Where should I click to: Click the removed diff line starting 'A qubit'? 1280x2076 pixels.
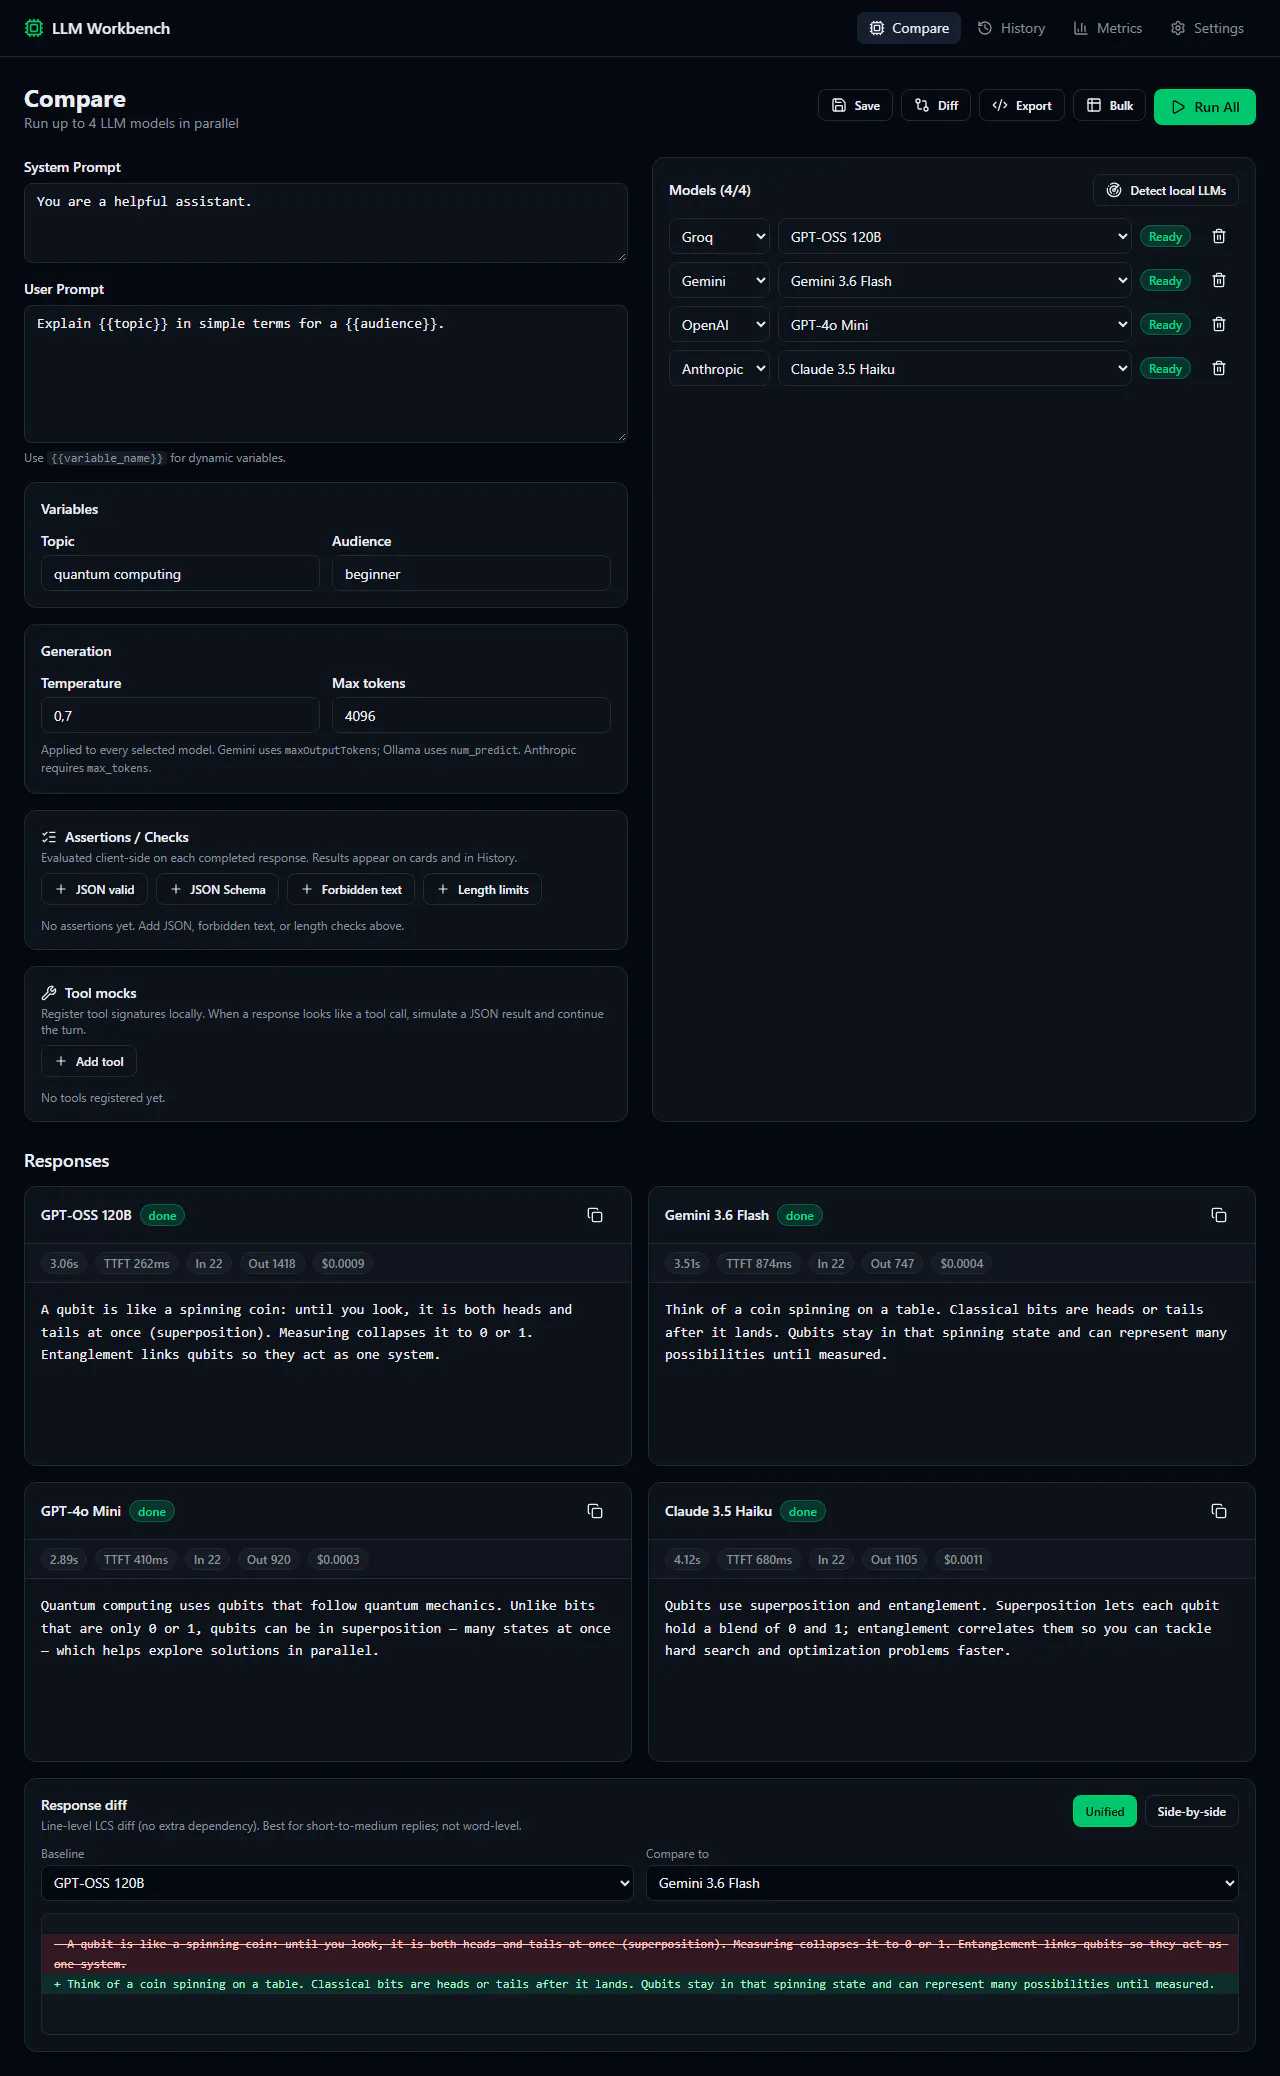click(640, 1954)
